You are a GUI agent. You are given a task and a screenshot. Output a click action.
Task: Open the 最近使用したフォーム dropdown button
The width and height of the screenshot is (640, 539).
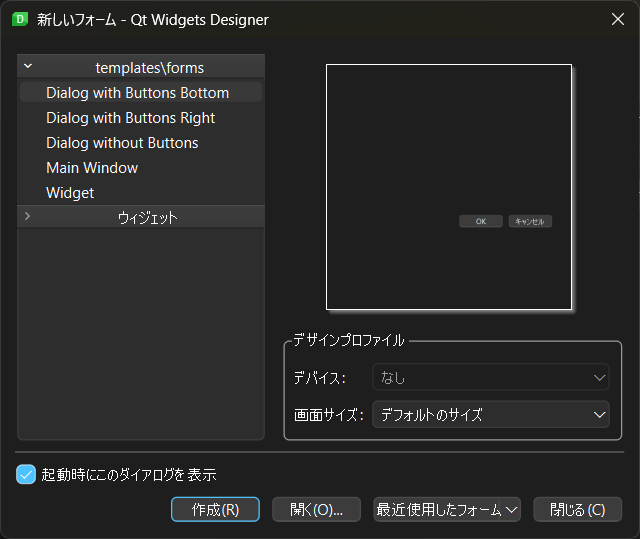click(x=446, y=509)
